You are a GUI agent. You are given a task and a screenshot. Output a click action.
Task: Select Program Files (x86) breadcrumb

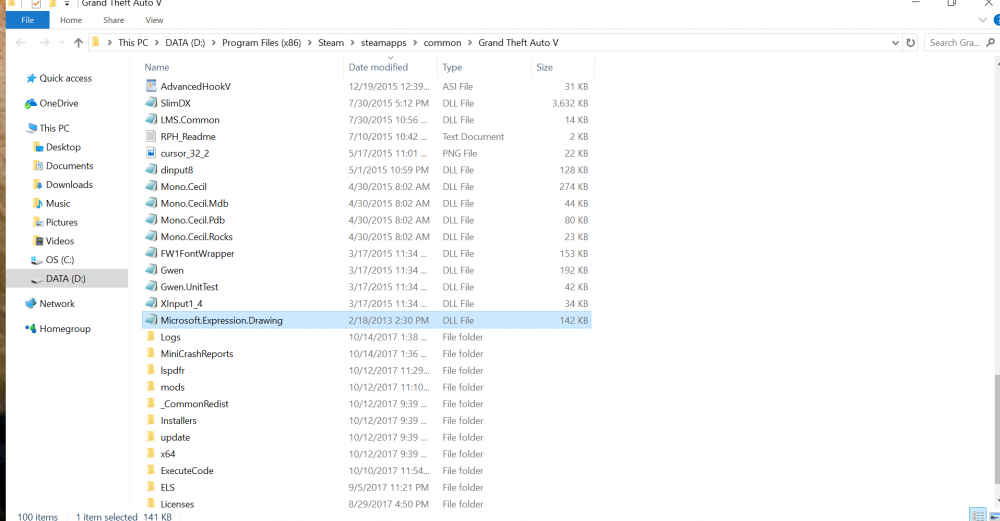click(x=261, y=43)
